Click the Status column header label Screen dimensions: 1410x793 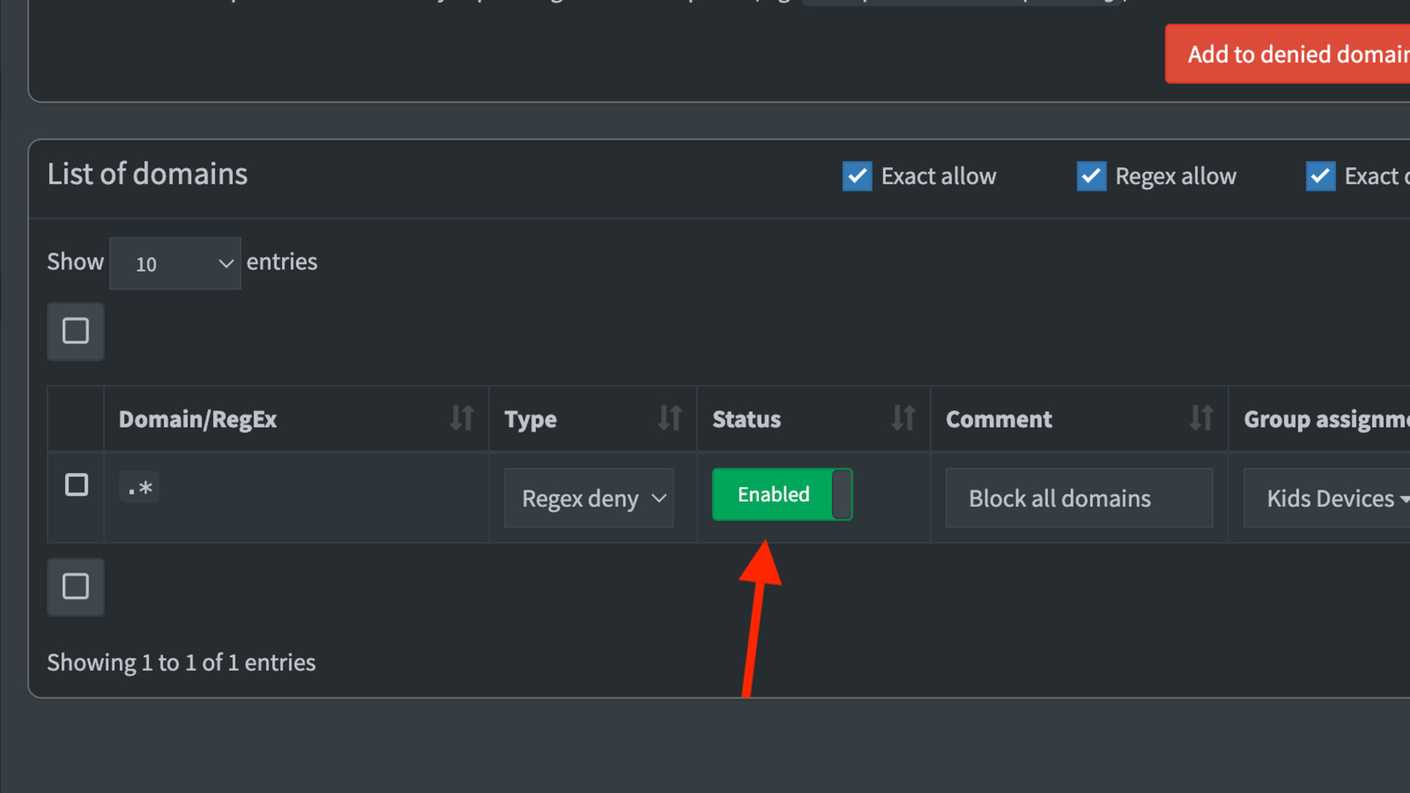[x=746, y=419]
